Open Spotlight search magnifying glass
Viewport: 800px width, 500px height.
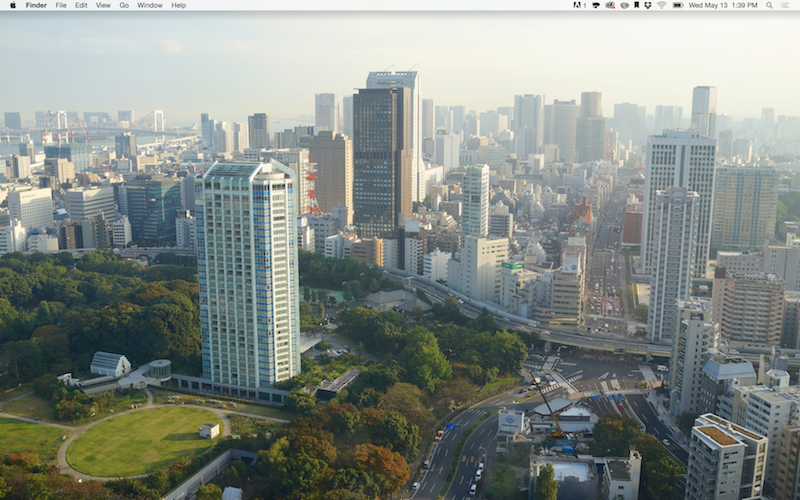(770, 5)
